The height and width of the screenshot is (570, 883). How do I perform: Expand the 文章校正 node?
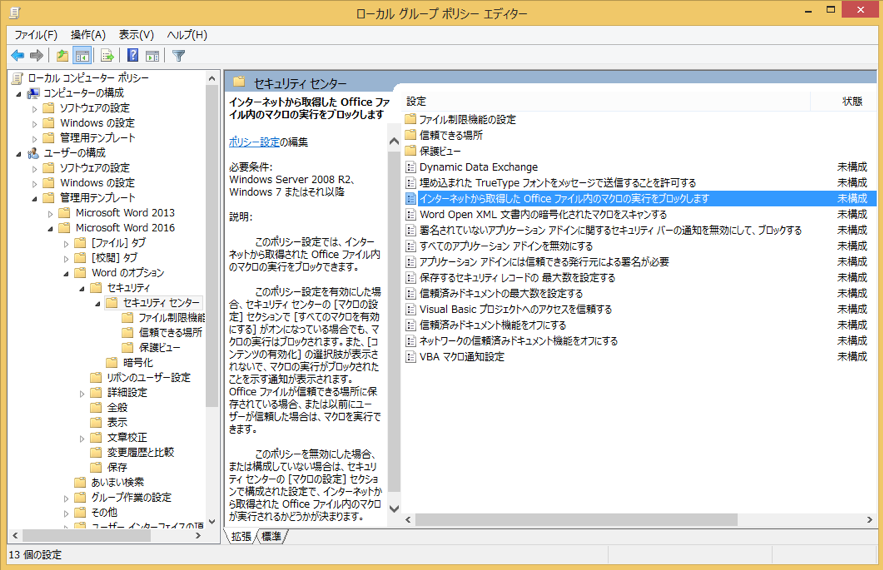[82, 438]
